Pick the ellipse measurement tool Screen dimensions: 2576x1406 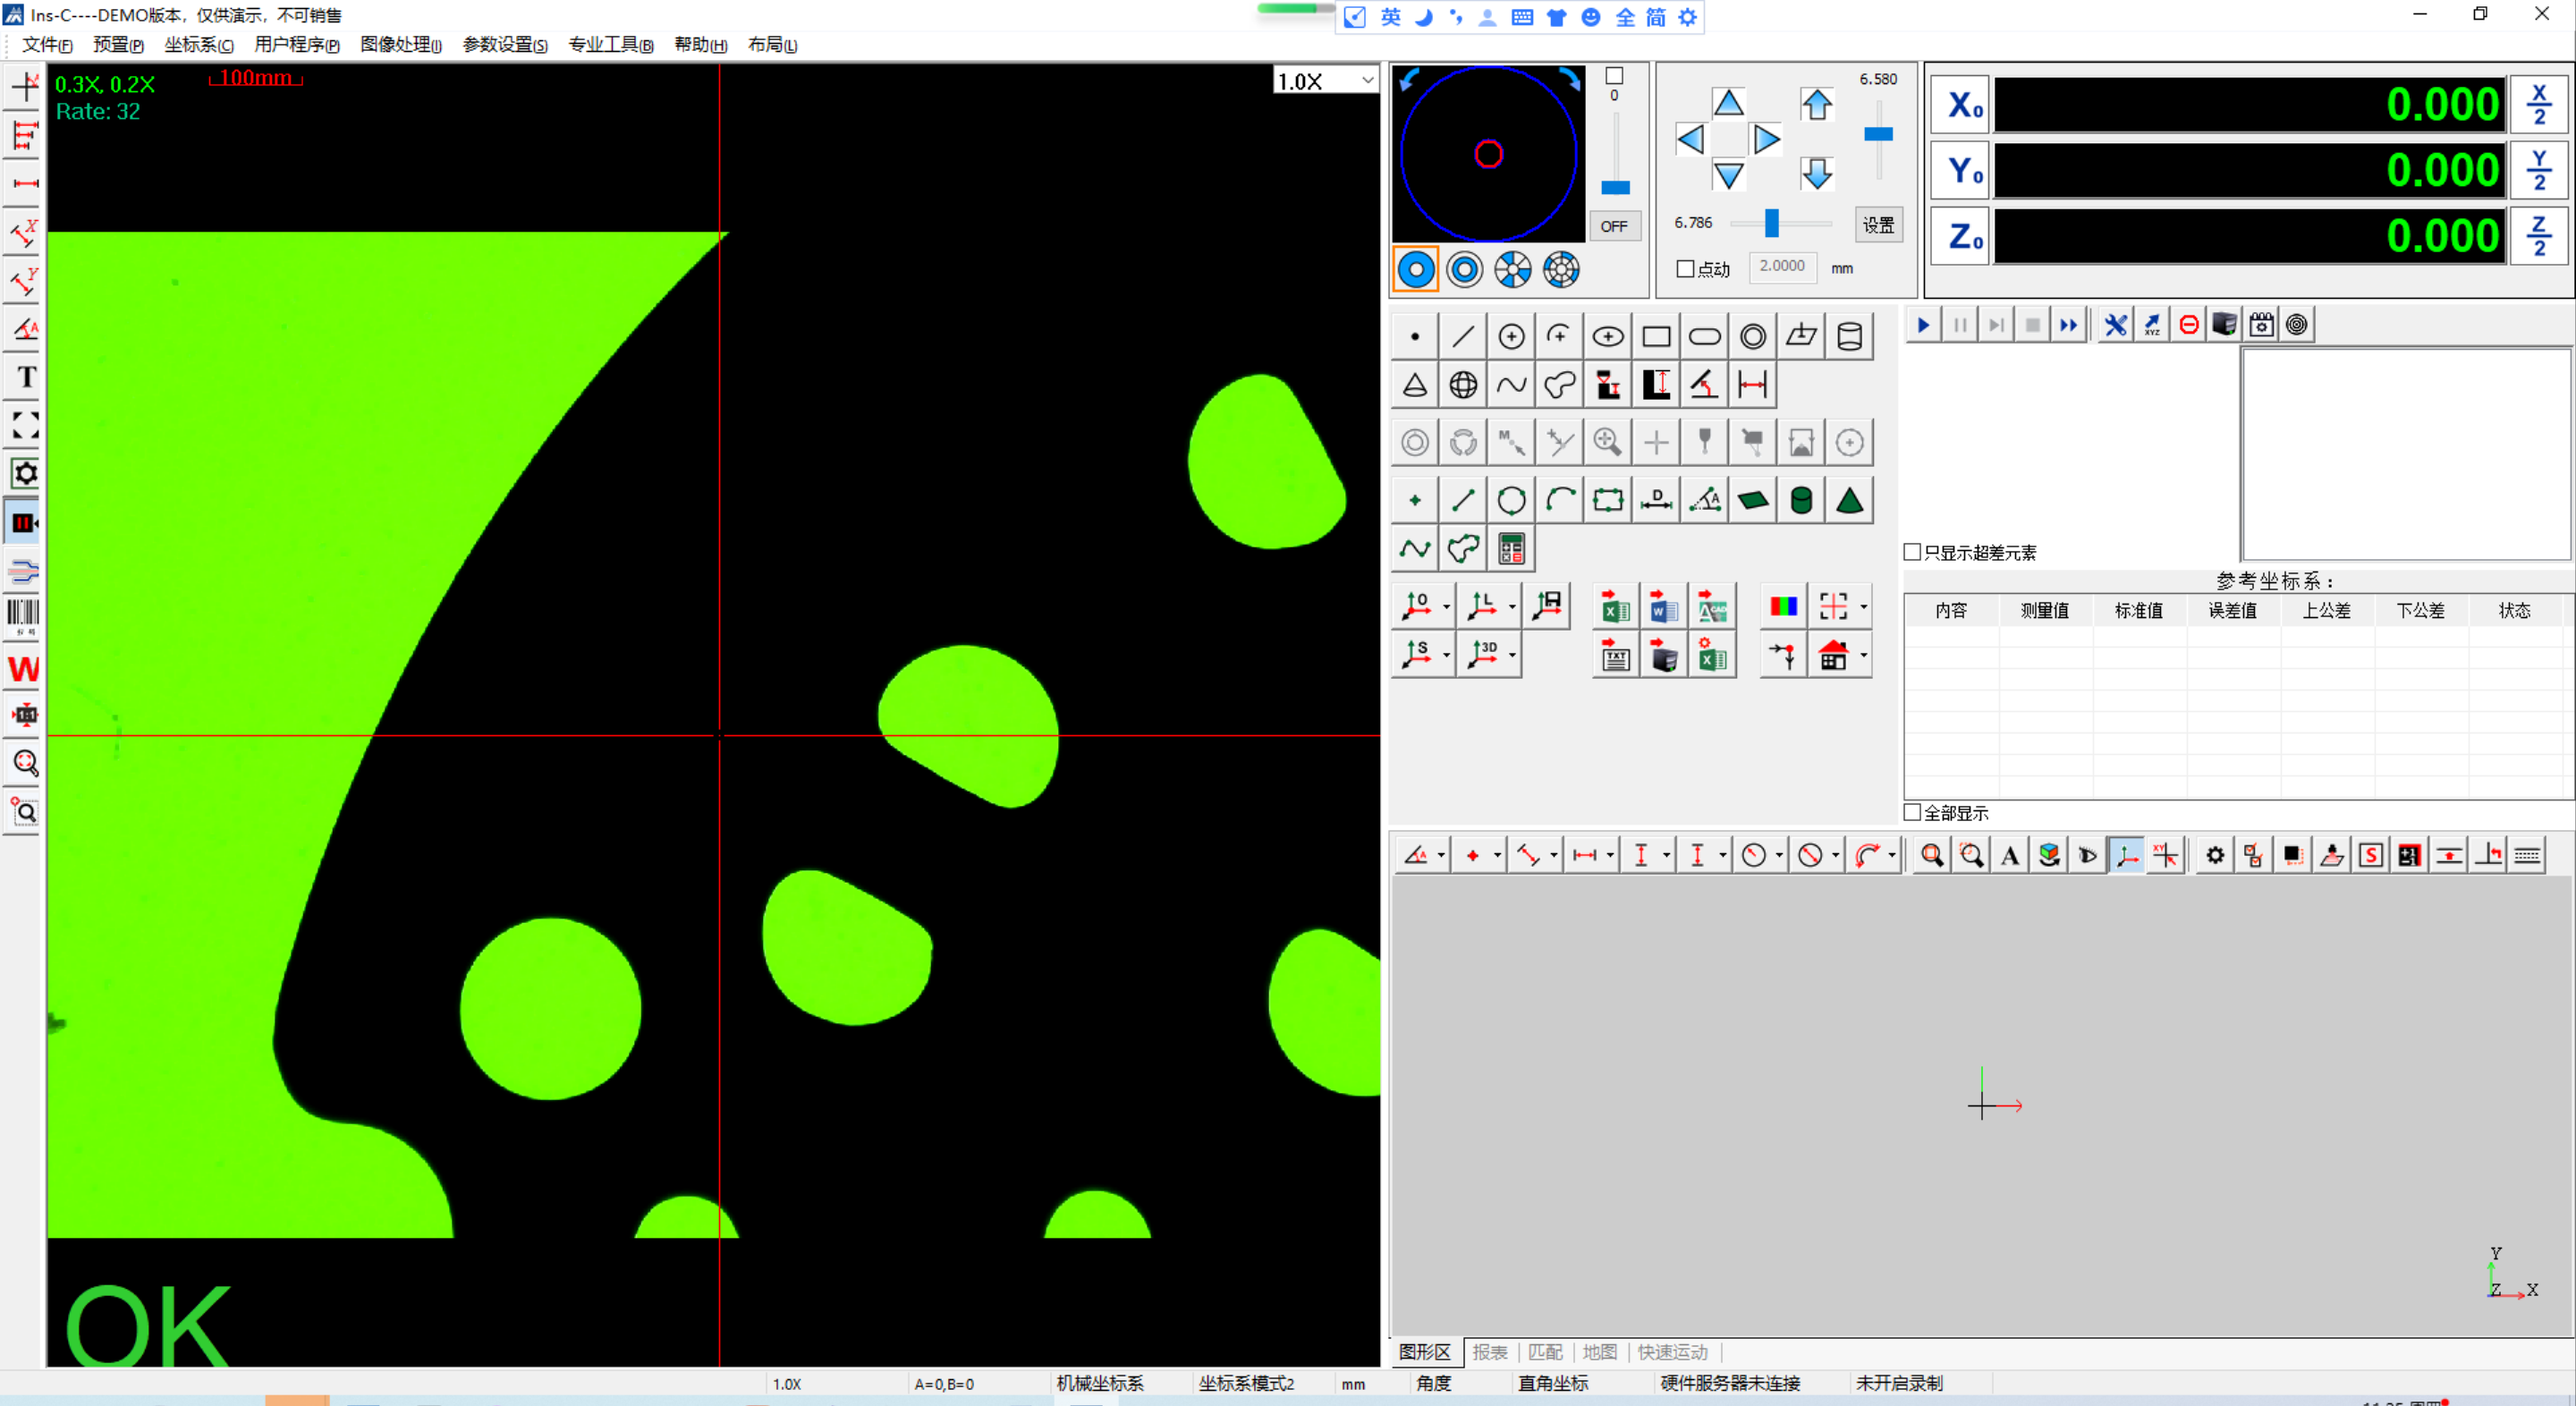tap(1608, 337)
